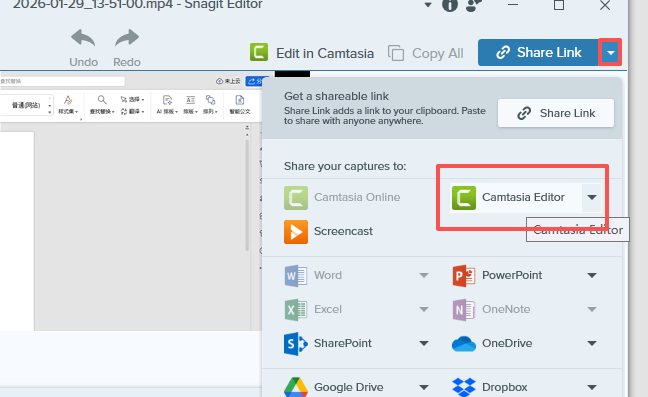Expand the Camtasia Editor dropdown arrow
648x397 pixels.
point(592,197)
